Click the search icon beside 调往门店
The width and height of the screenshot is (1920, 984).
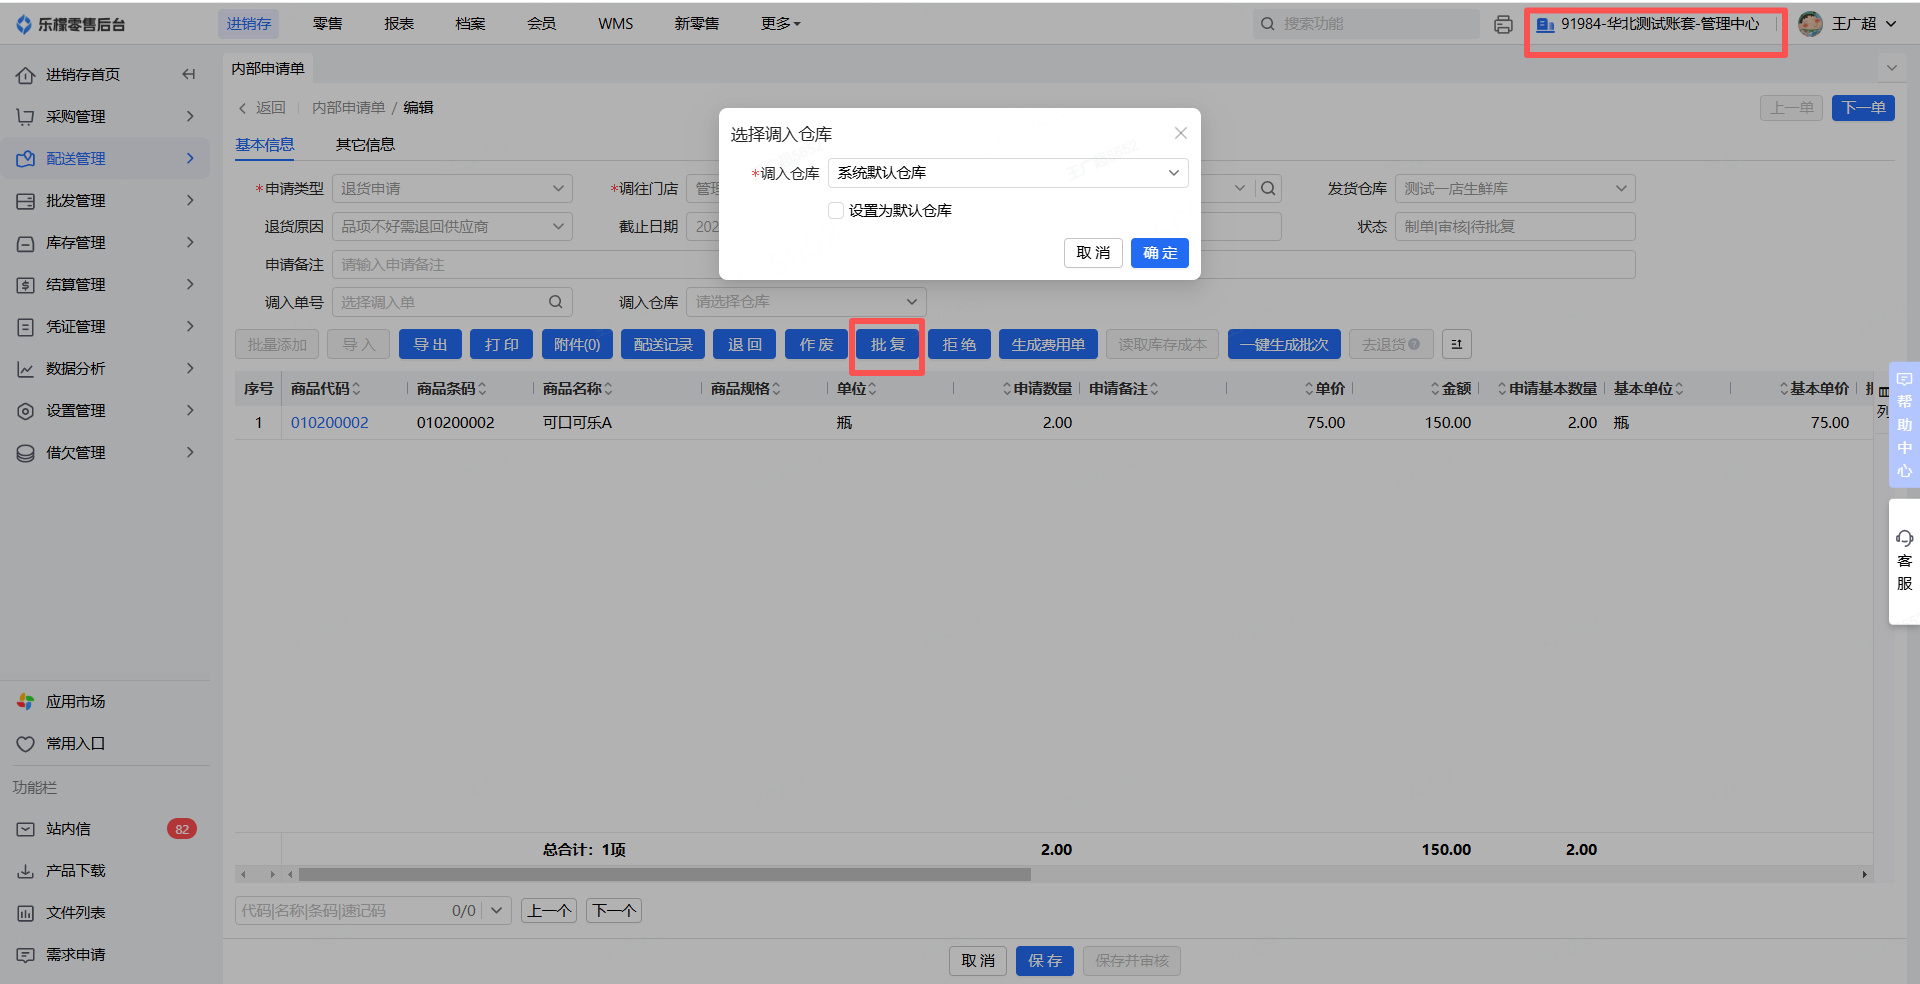pos(1268,188)
